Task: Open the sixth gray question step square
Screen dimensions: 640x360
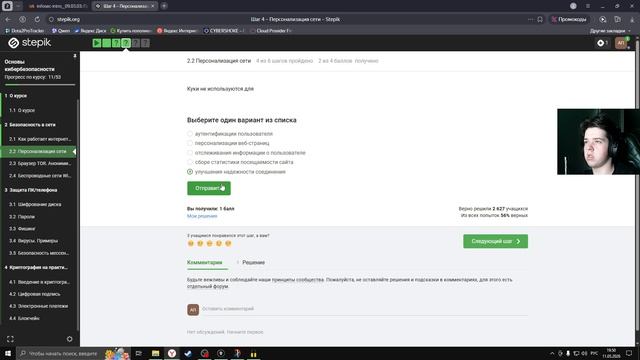Action: [145, 43]
